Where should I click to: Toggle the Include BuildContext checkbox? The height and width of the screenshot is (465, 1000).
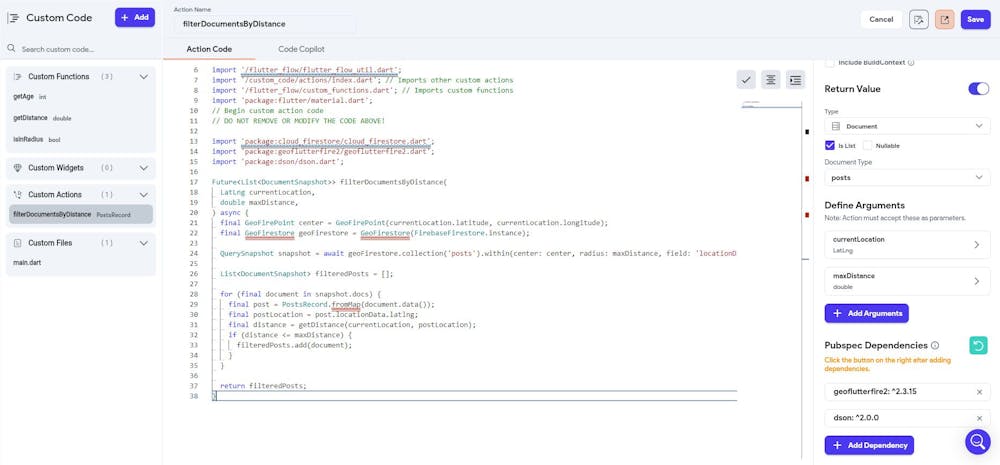[830, 63]
